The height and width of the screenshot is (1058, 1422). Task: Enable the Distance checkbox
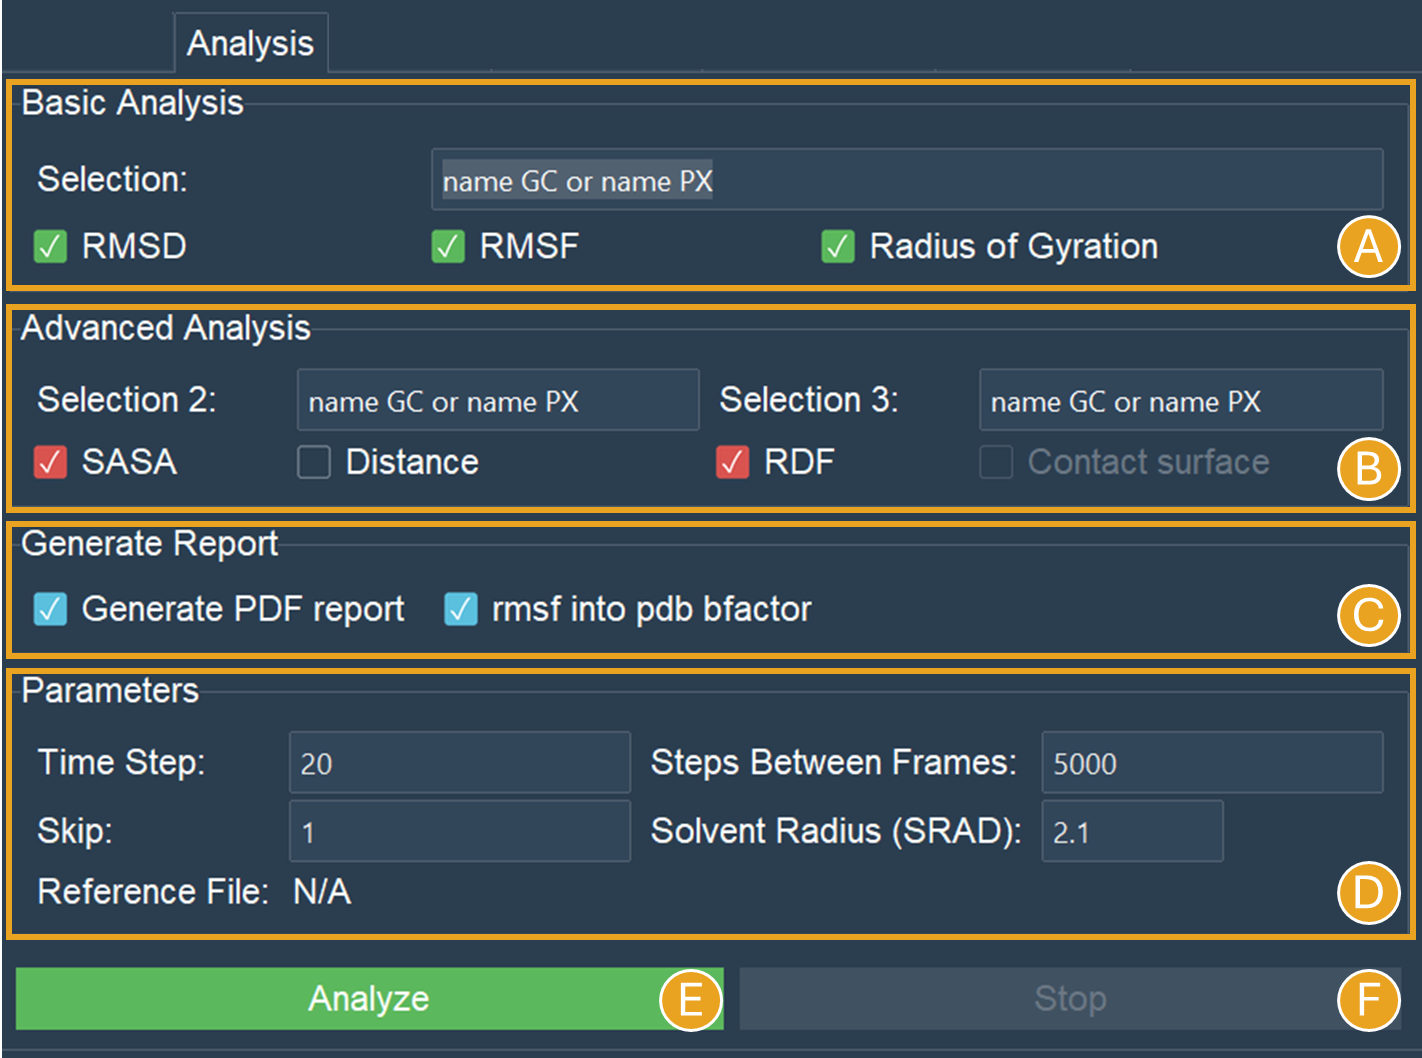314,462
